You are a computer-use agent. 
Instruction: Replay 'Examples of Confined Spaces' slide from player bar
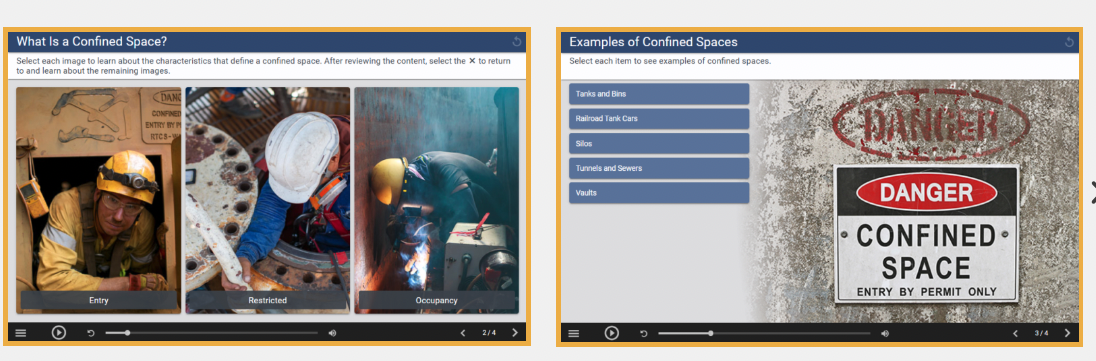pyautogui.click(x=644, y=333)
